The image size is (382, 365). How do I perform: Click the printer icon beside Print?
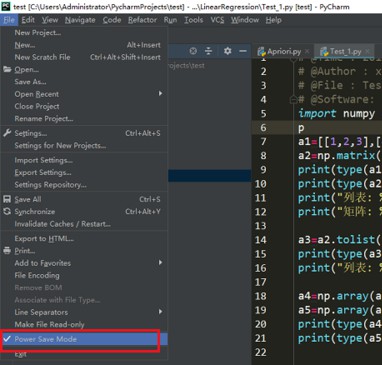tap(7, 251)
